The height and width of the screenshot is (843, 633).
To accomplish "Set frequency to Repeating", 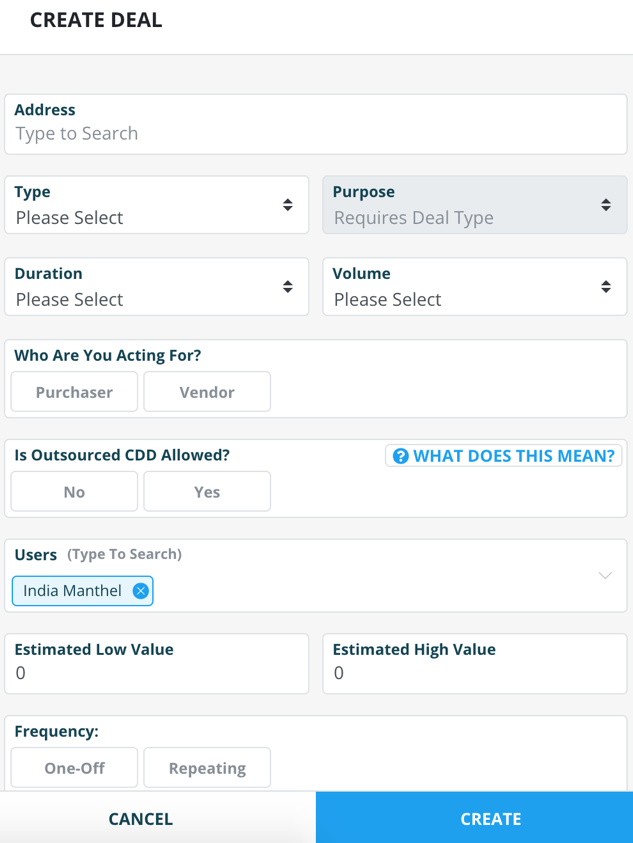I will [207, 768].
